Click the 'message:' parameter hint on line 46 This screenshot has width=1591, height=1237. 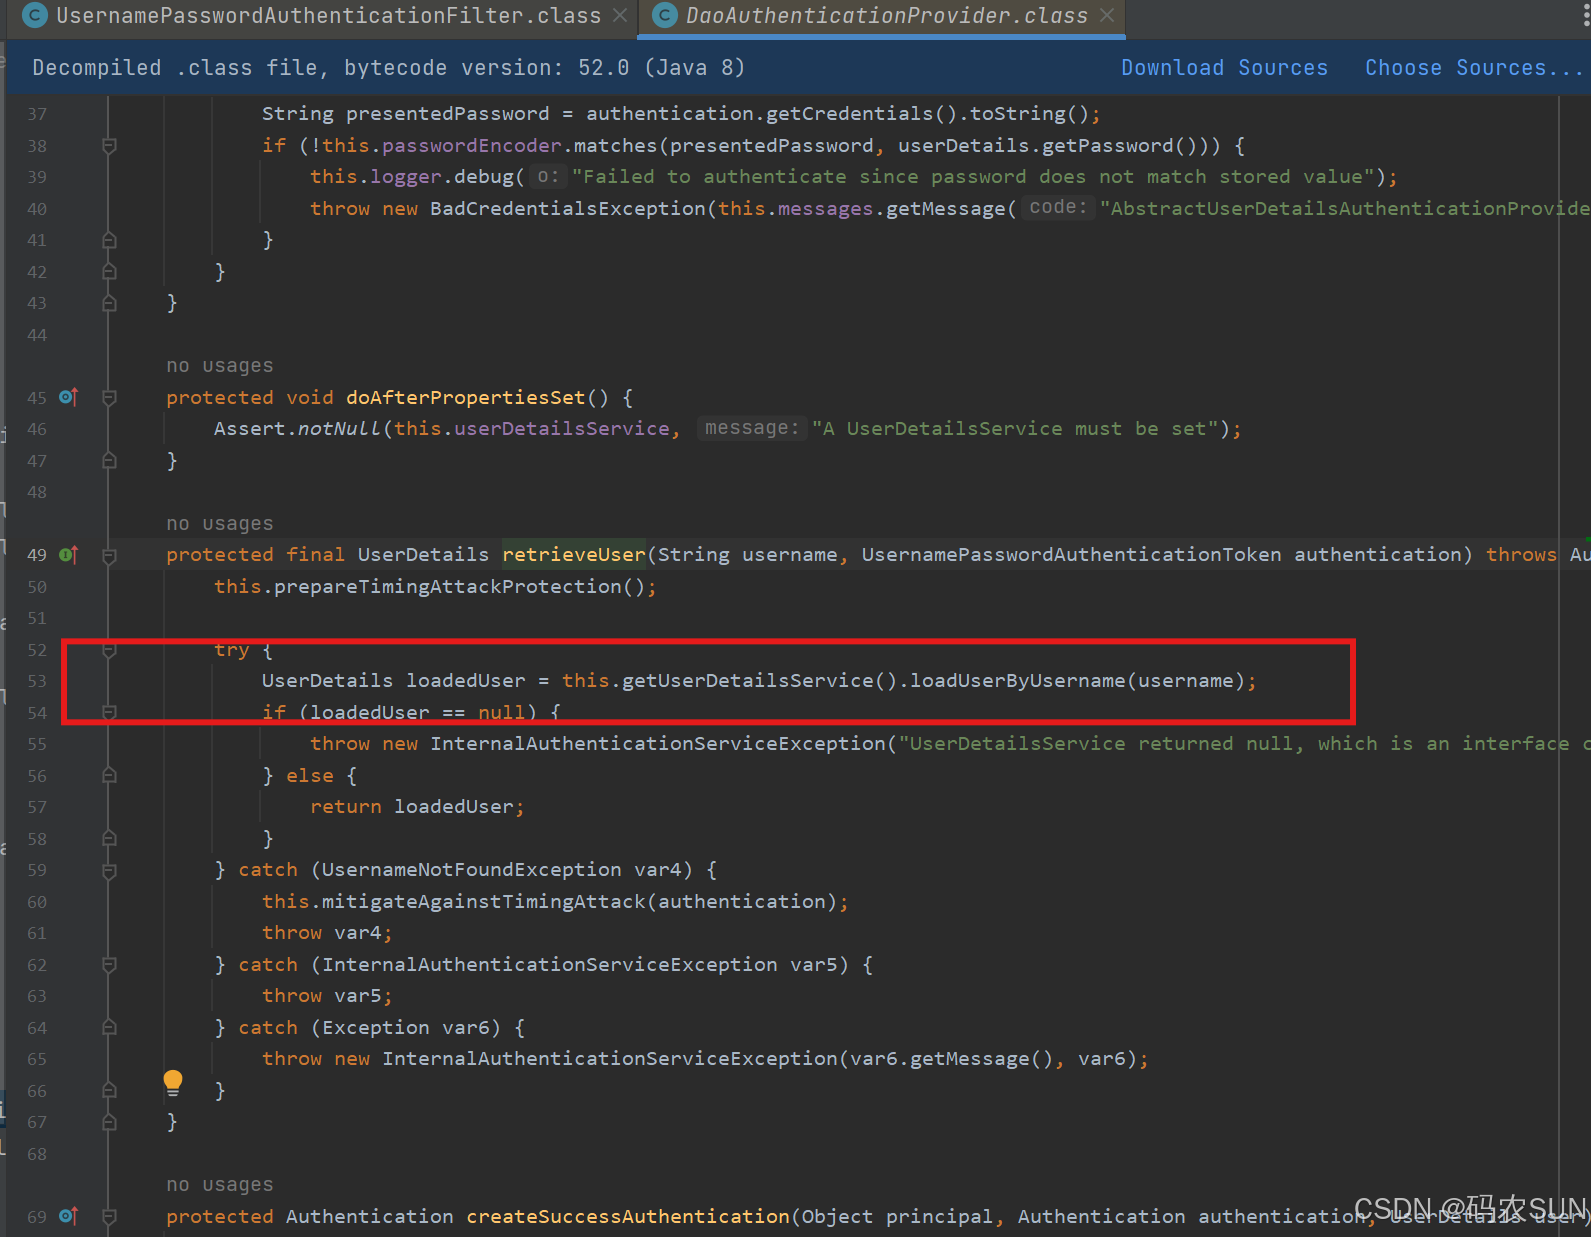752,428
